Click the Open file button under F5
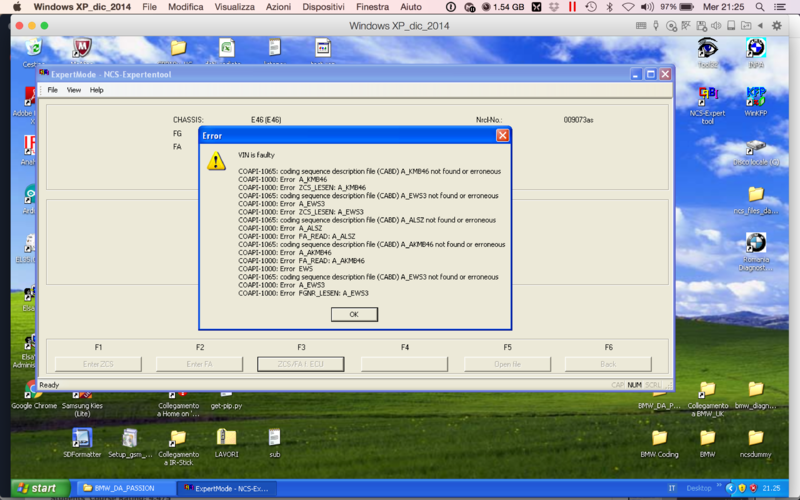The height and width of the screenshot is (500, 800). [x=507, y=364]
